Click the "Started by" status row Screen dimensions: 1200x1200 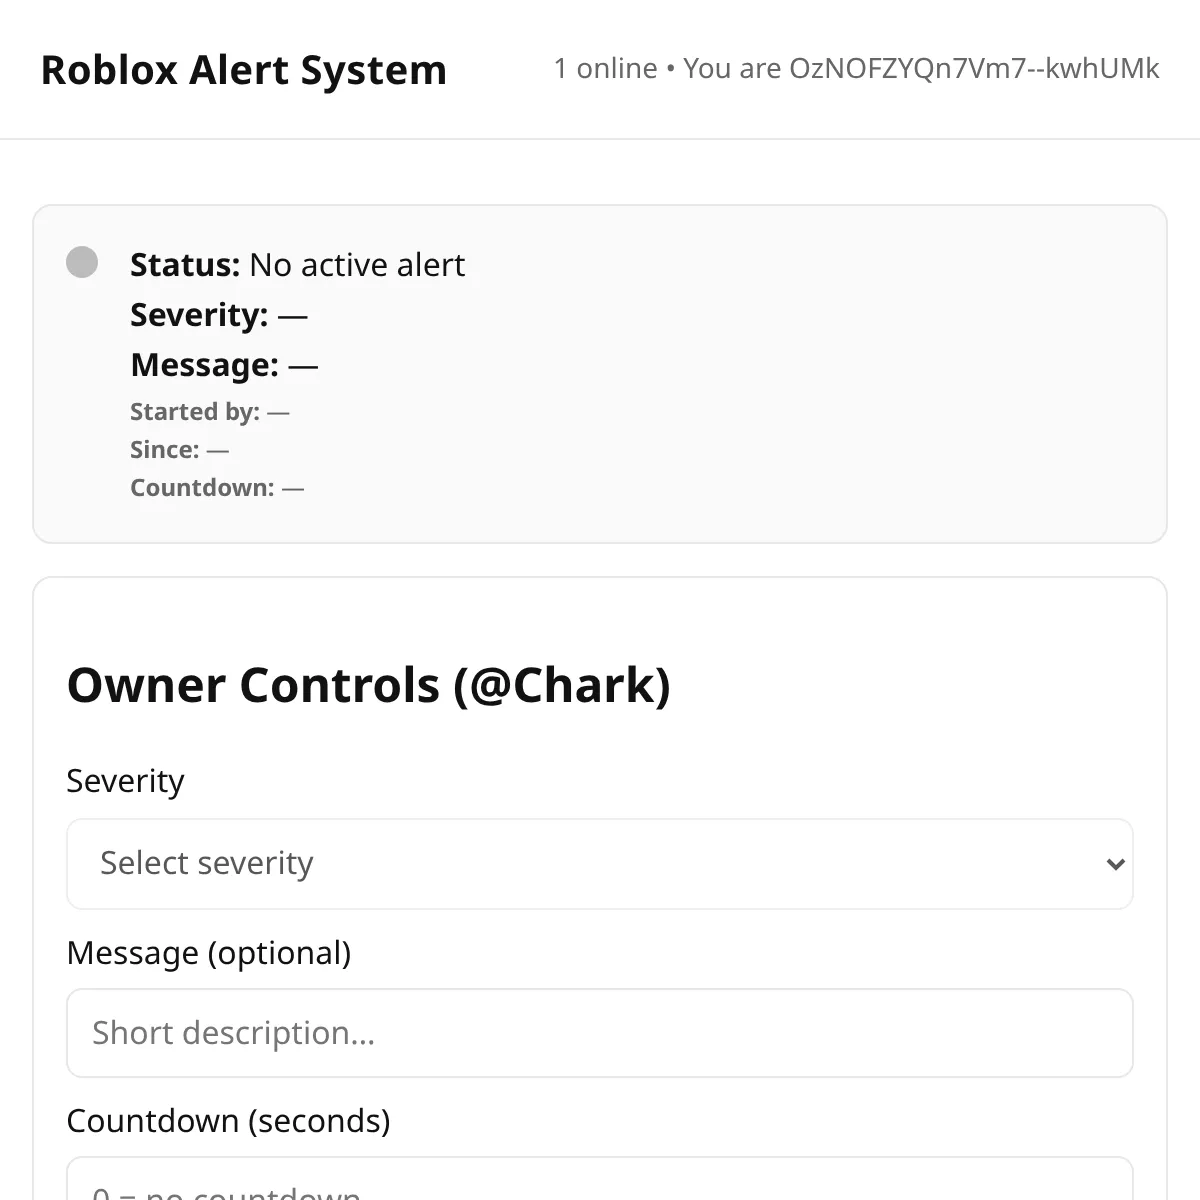(209, 412)
